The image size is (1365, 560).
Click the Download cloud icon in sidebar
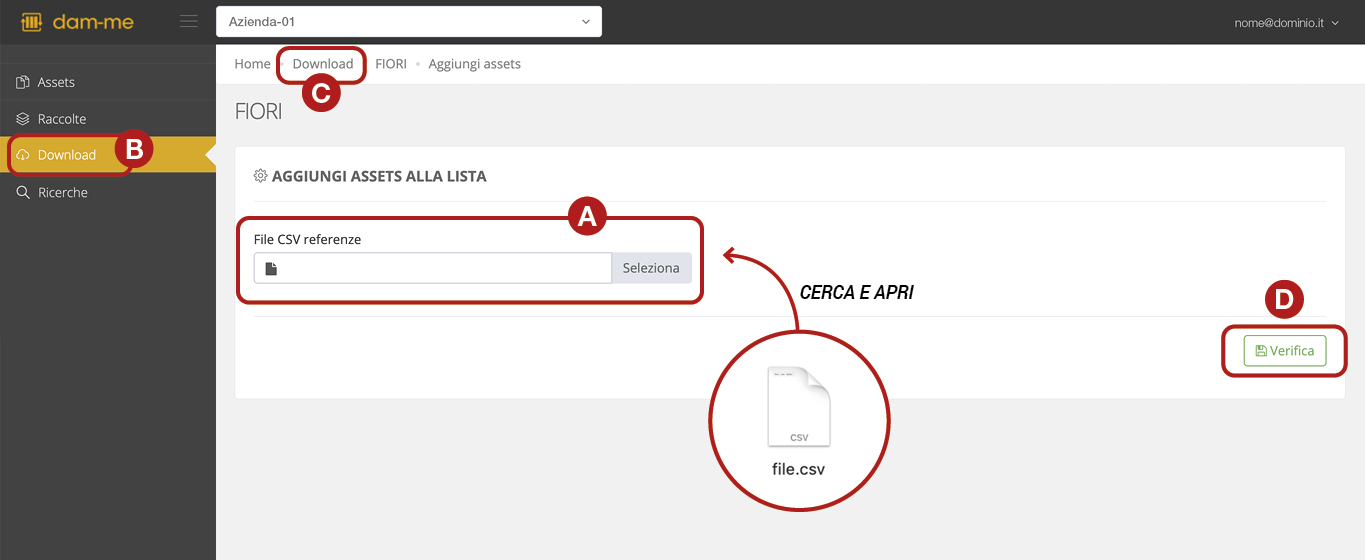click(x=23, y=155)
